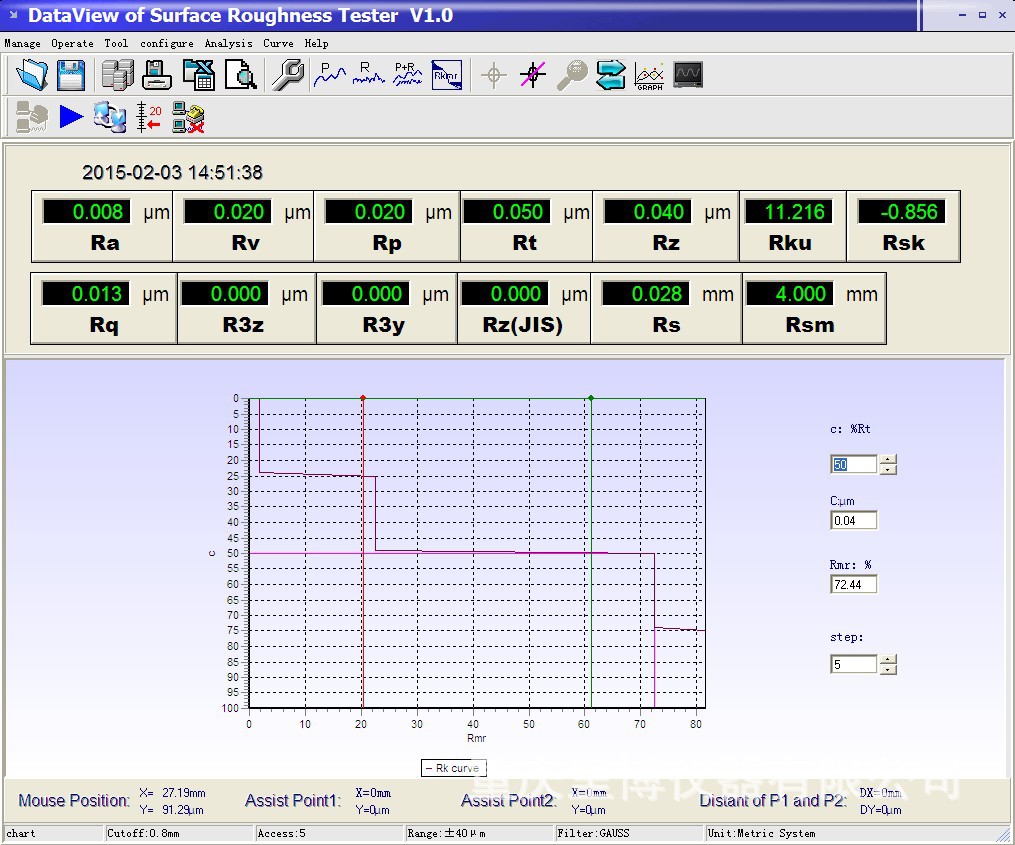Image resolution: width=1015 pixels, height=845 pixels.
Task: Click the printer icon in toolbar
Action: [157, 75]
